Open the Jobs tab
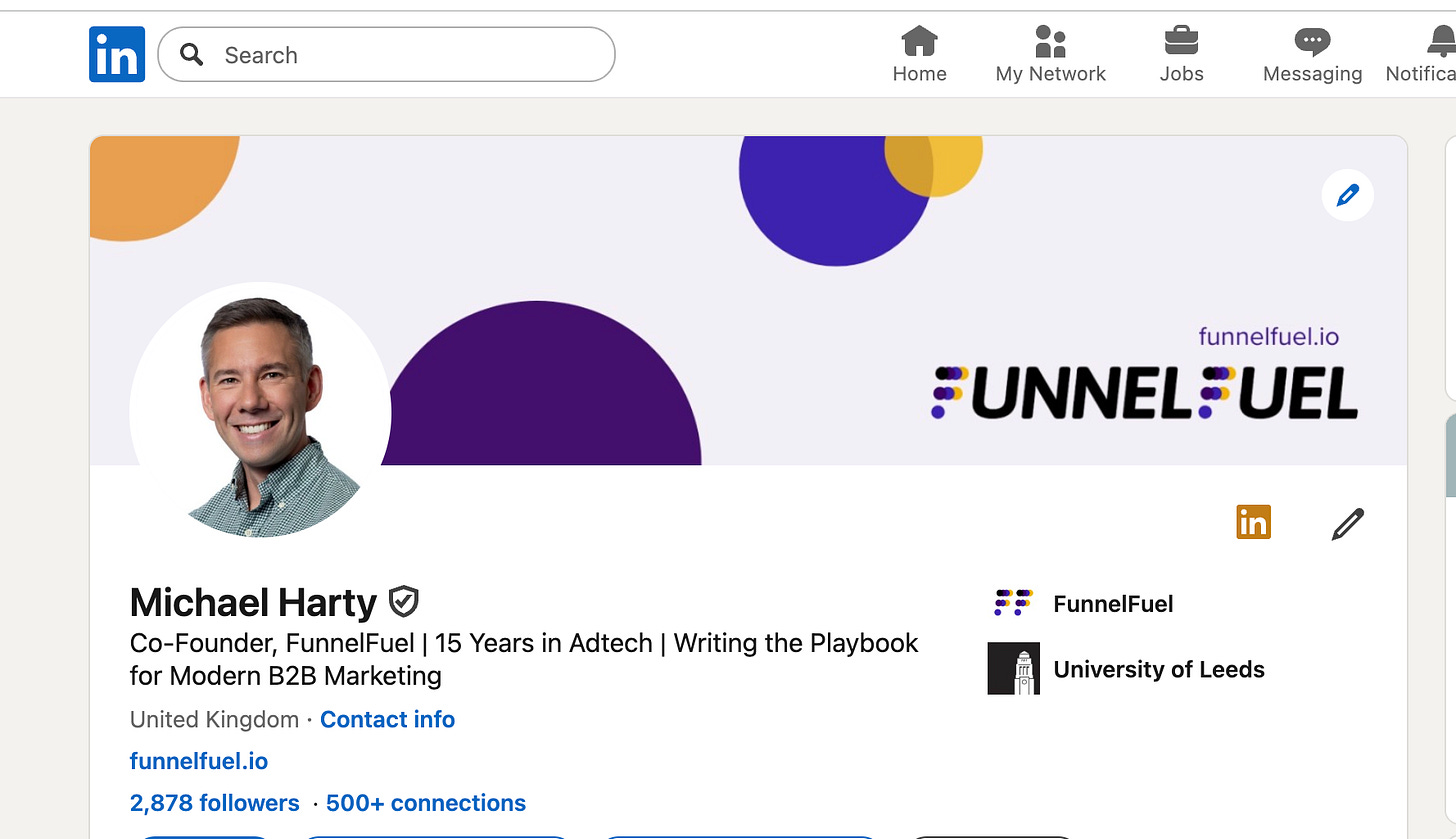 pyautogui.click(x=1181, y=55)
